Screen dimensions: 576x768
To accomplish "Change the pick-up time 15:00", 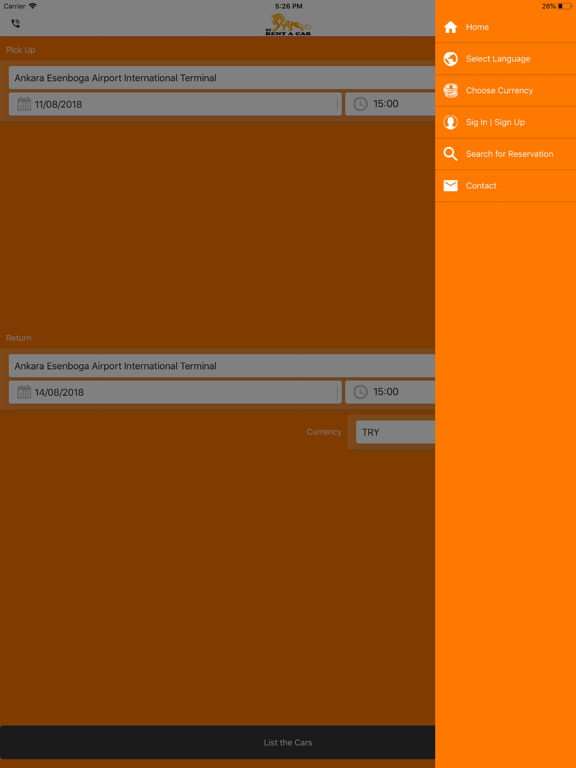I will (390, 104).
